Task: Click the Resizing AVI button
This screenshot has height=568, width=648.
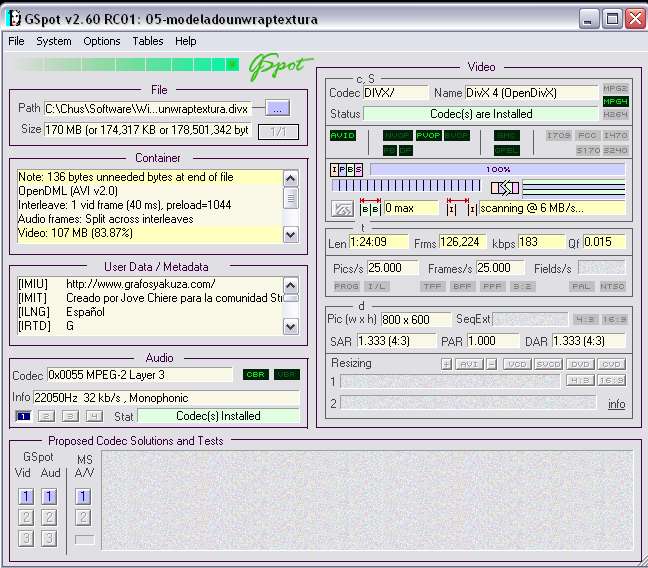Action: pyautogui.click(x=469, y=364)
